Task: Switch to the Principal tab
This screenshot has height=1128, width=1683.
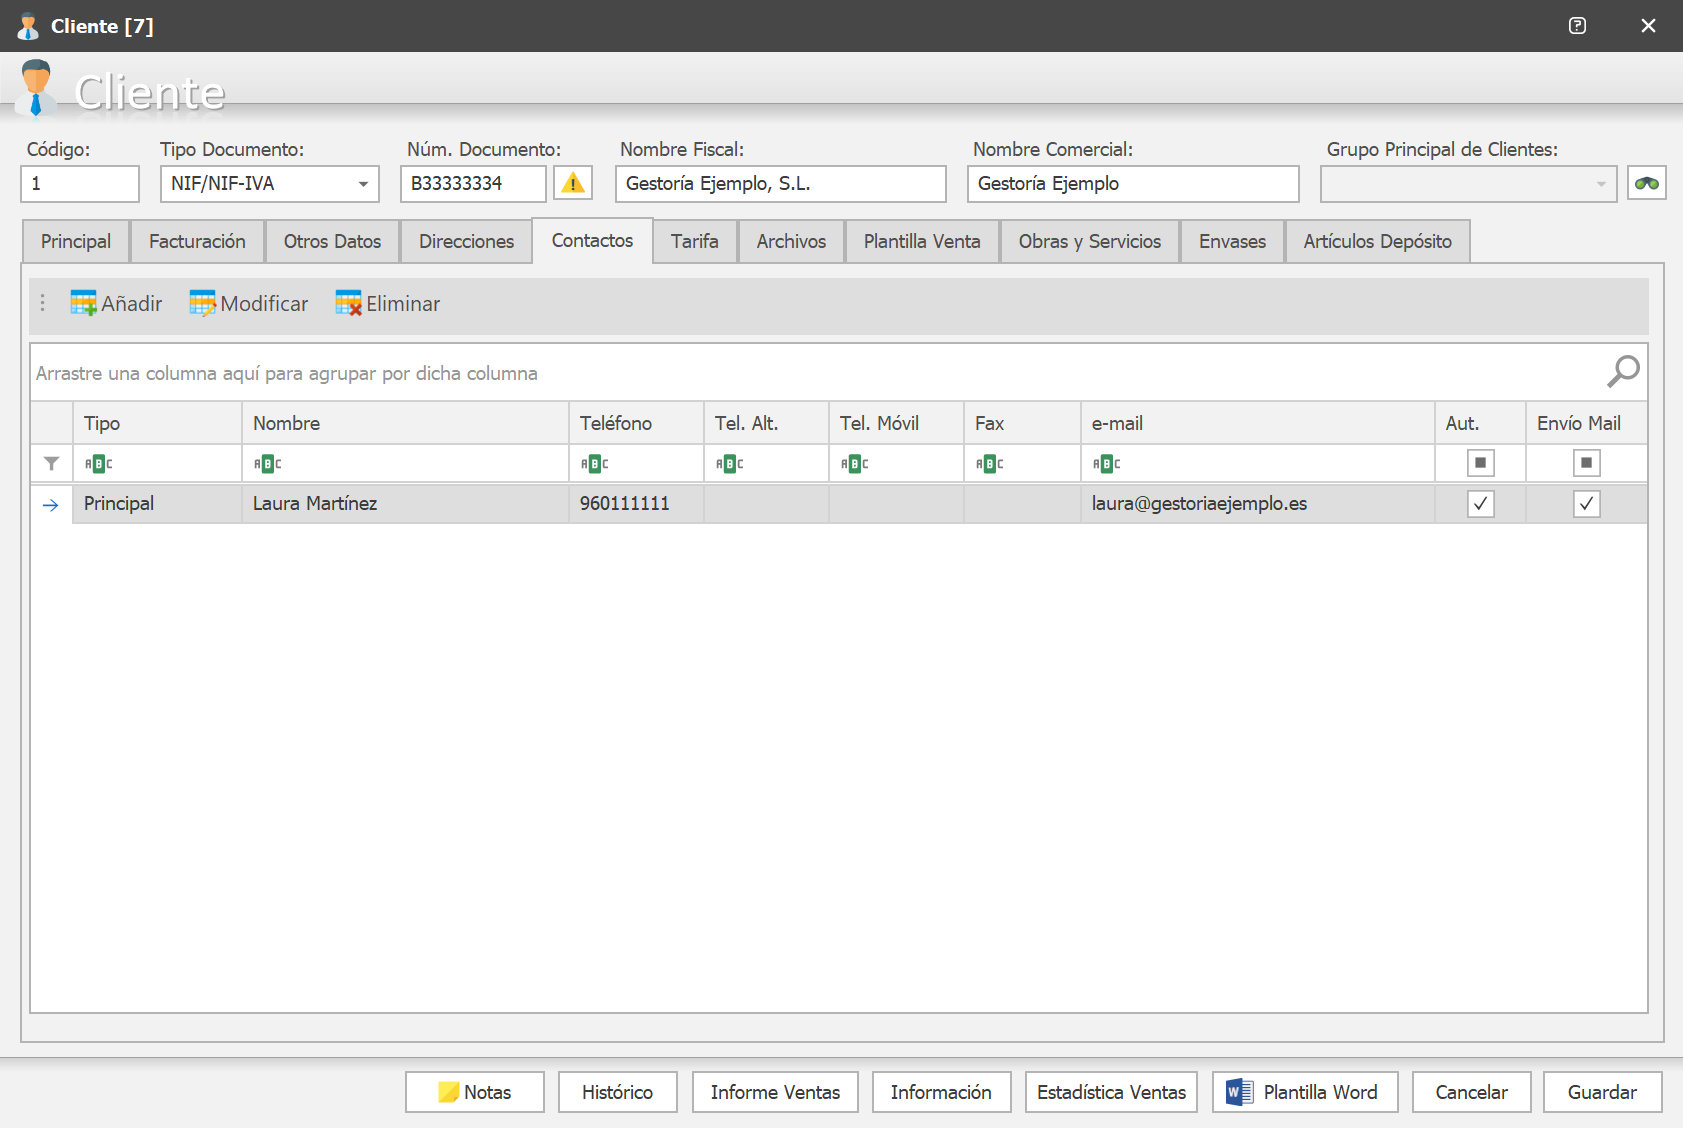Action: [x=76, y=241]
